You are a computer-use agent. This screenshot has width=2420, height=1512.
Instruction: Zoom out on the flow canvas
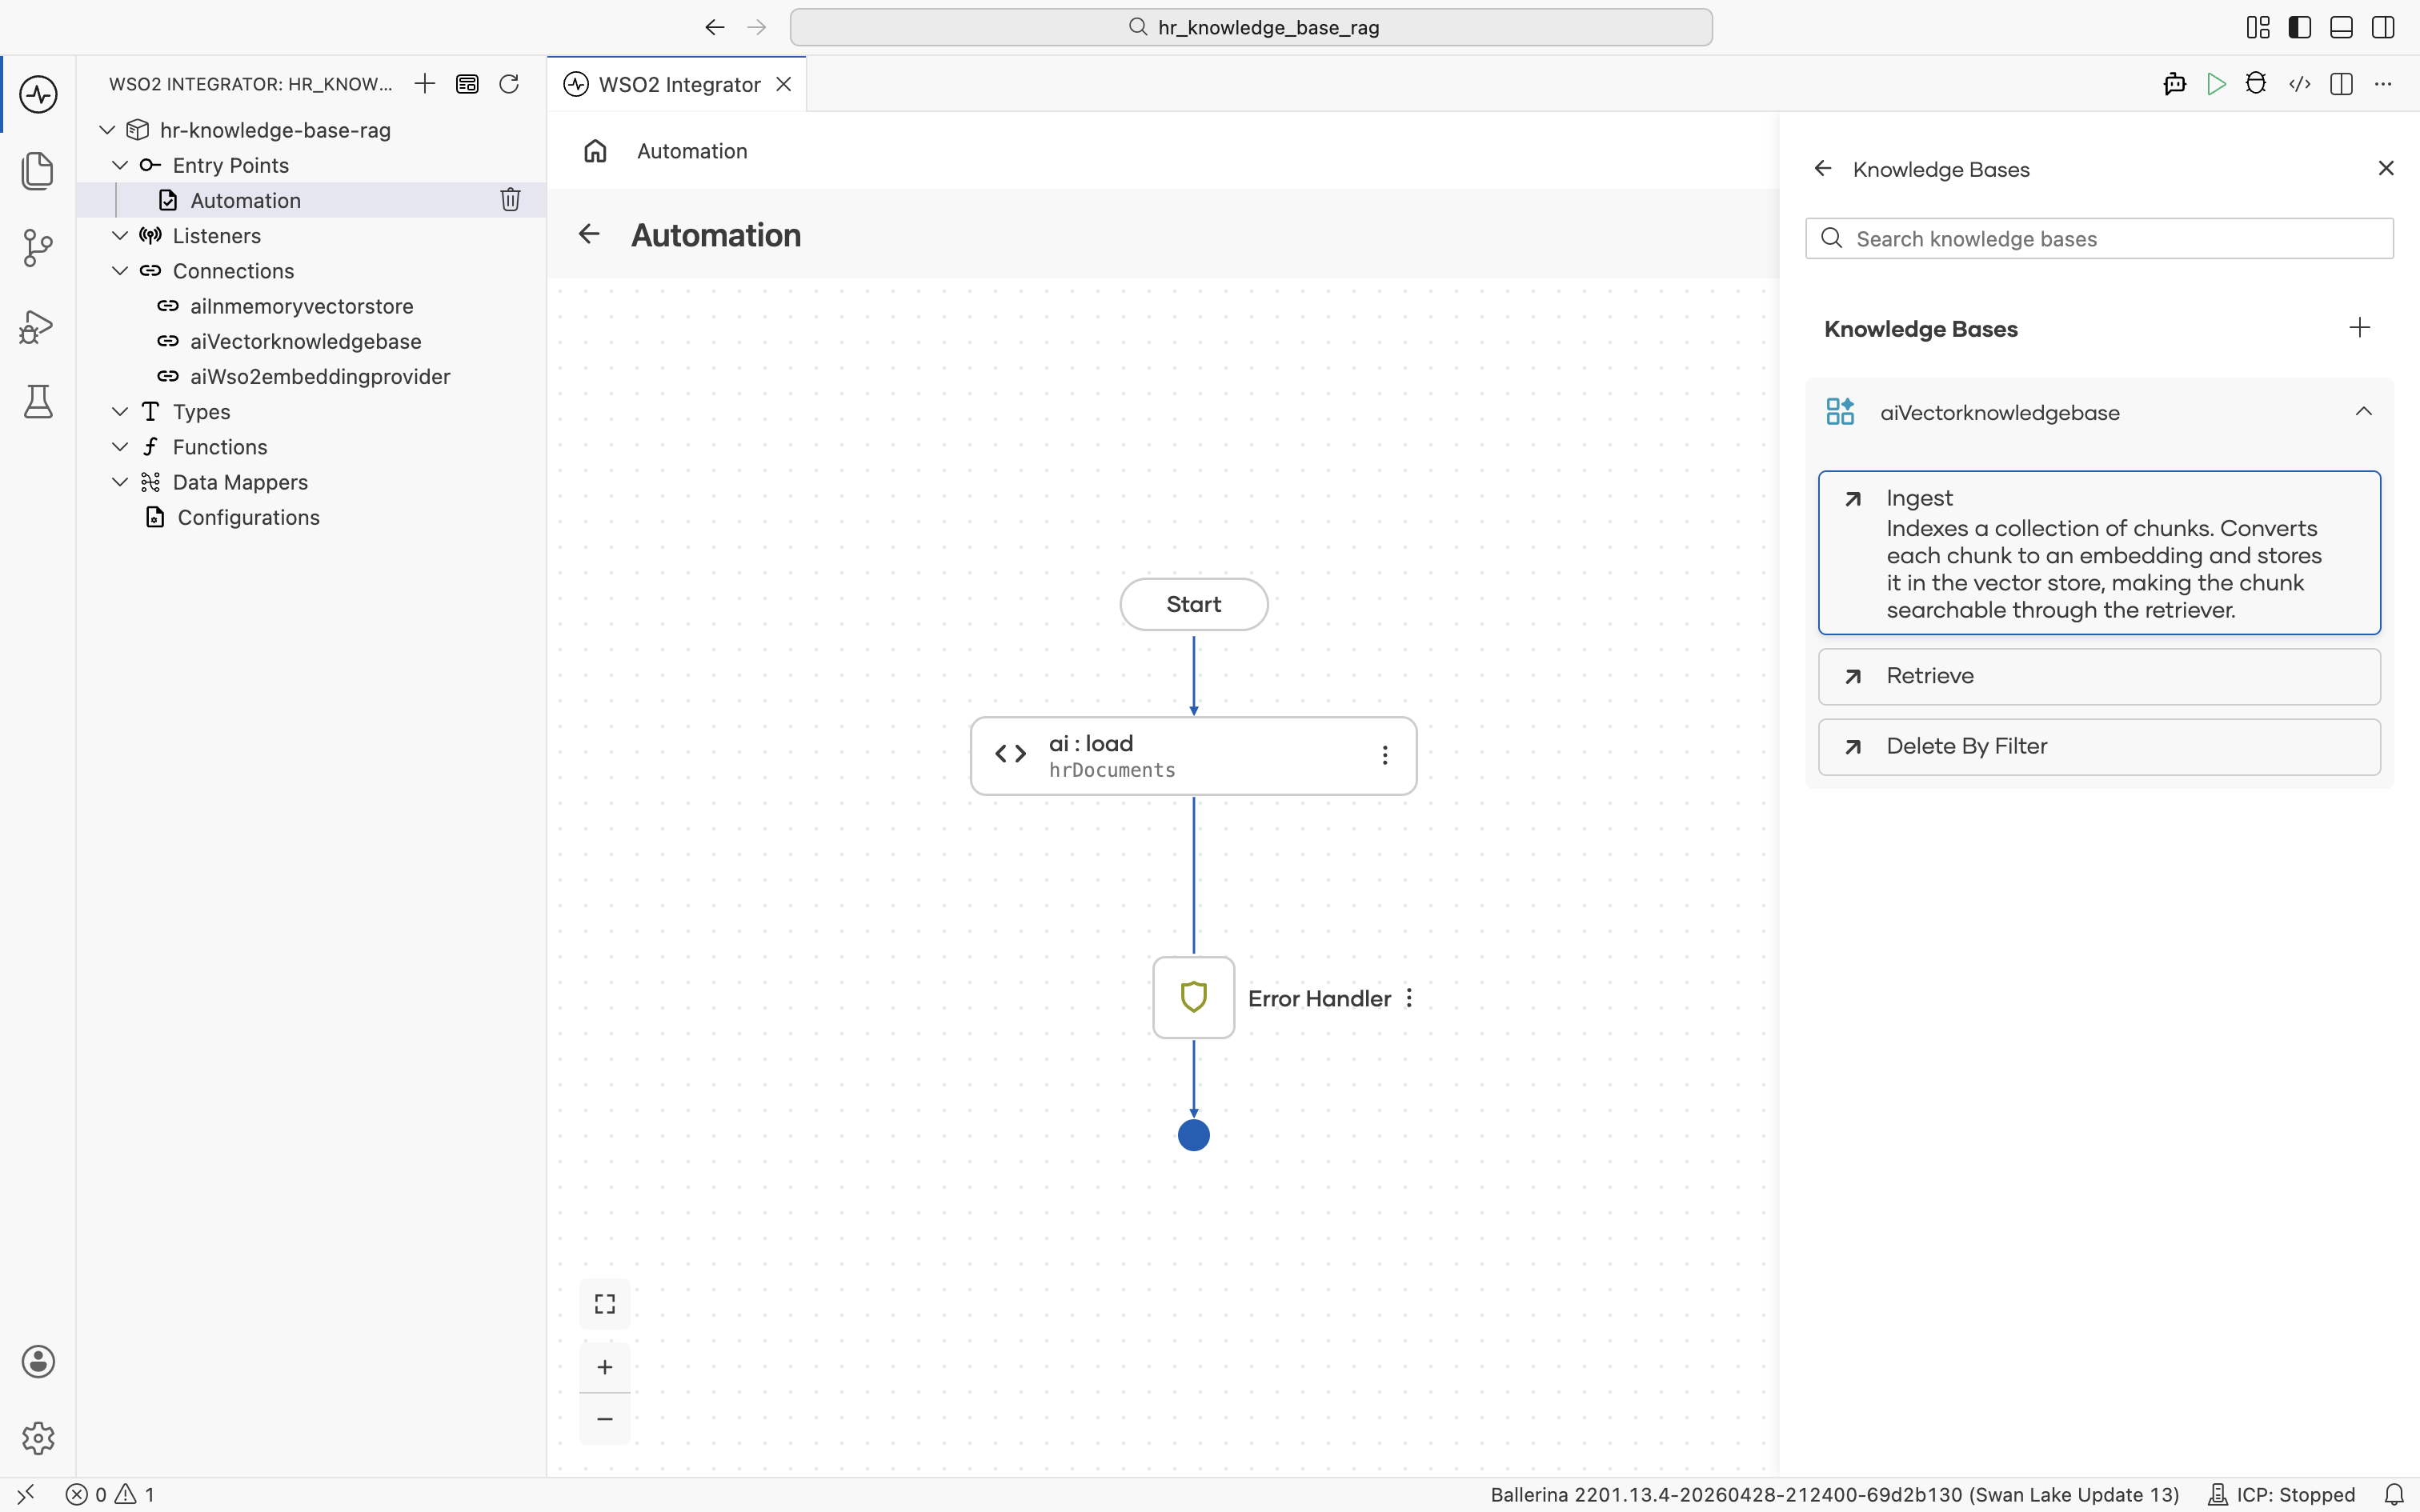pyautogui.click(x=605, y=1419)
